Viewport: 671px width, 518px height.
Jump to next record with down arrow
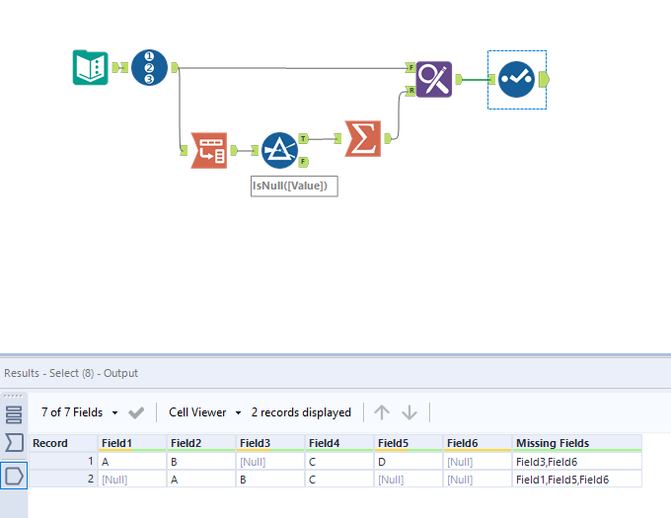[410, 412]
